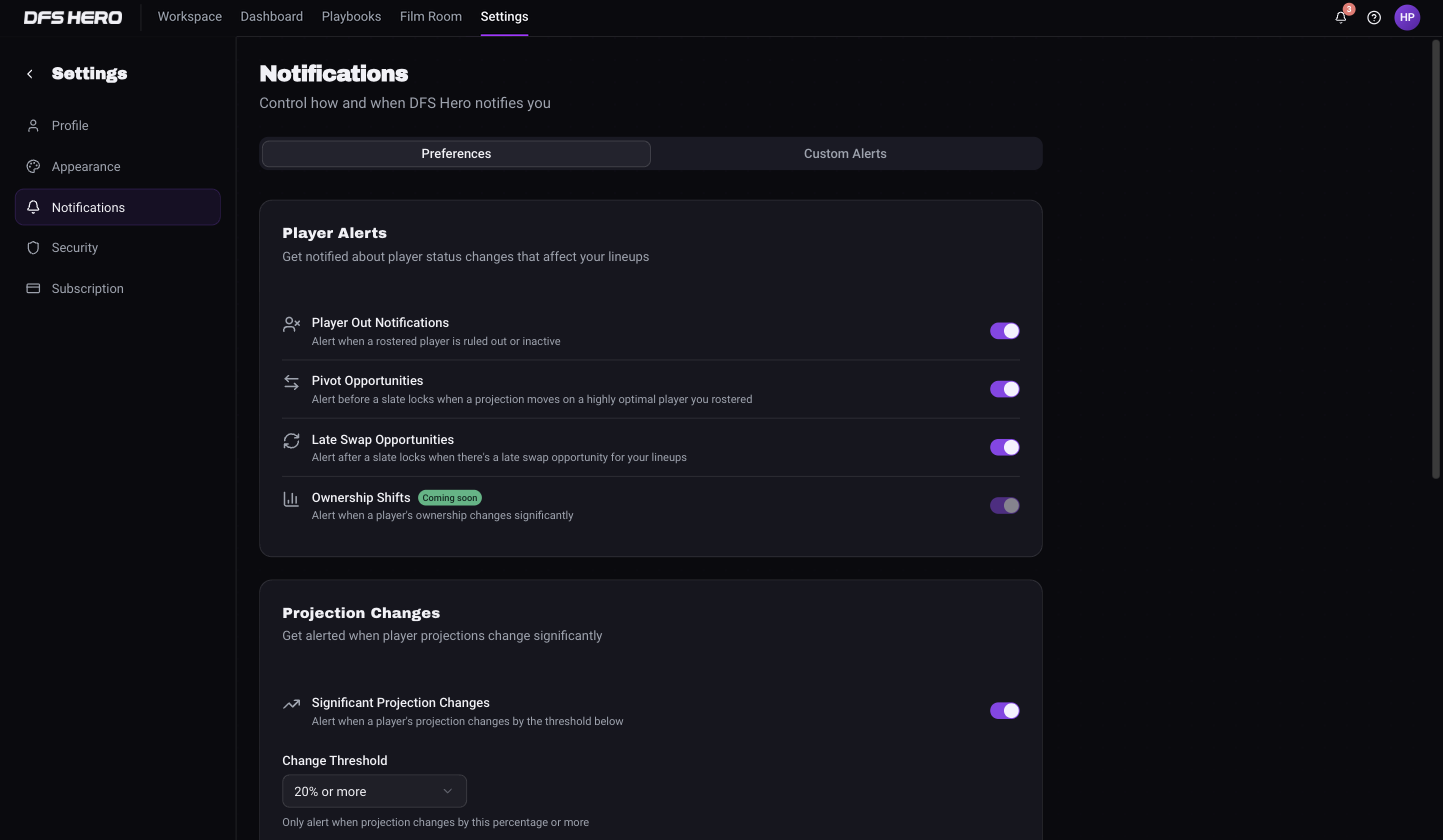Click the Late Swap refresh icon

pyautogui.click(x=291, y=441)
